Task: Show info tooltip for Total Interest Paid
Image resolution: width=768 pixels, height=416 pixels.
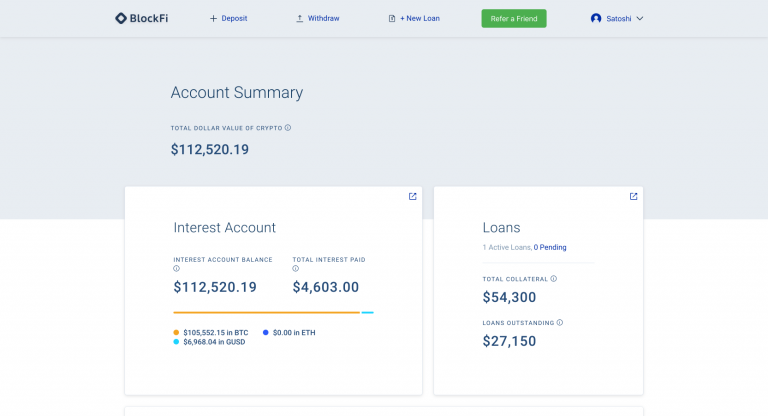Action: pyautogui.click(x=295, y=269)
